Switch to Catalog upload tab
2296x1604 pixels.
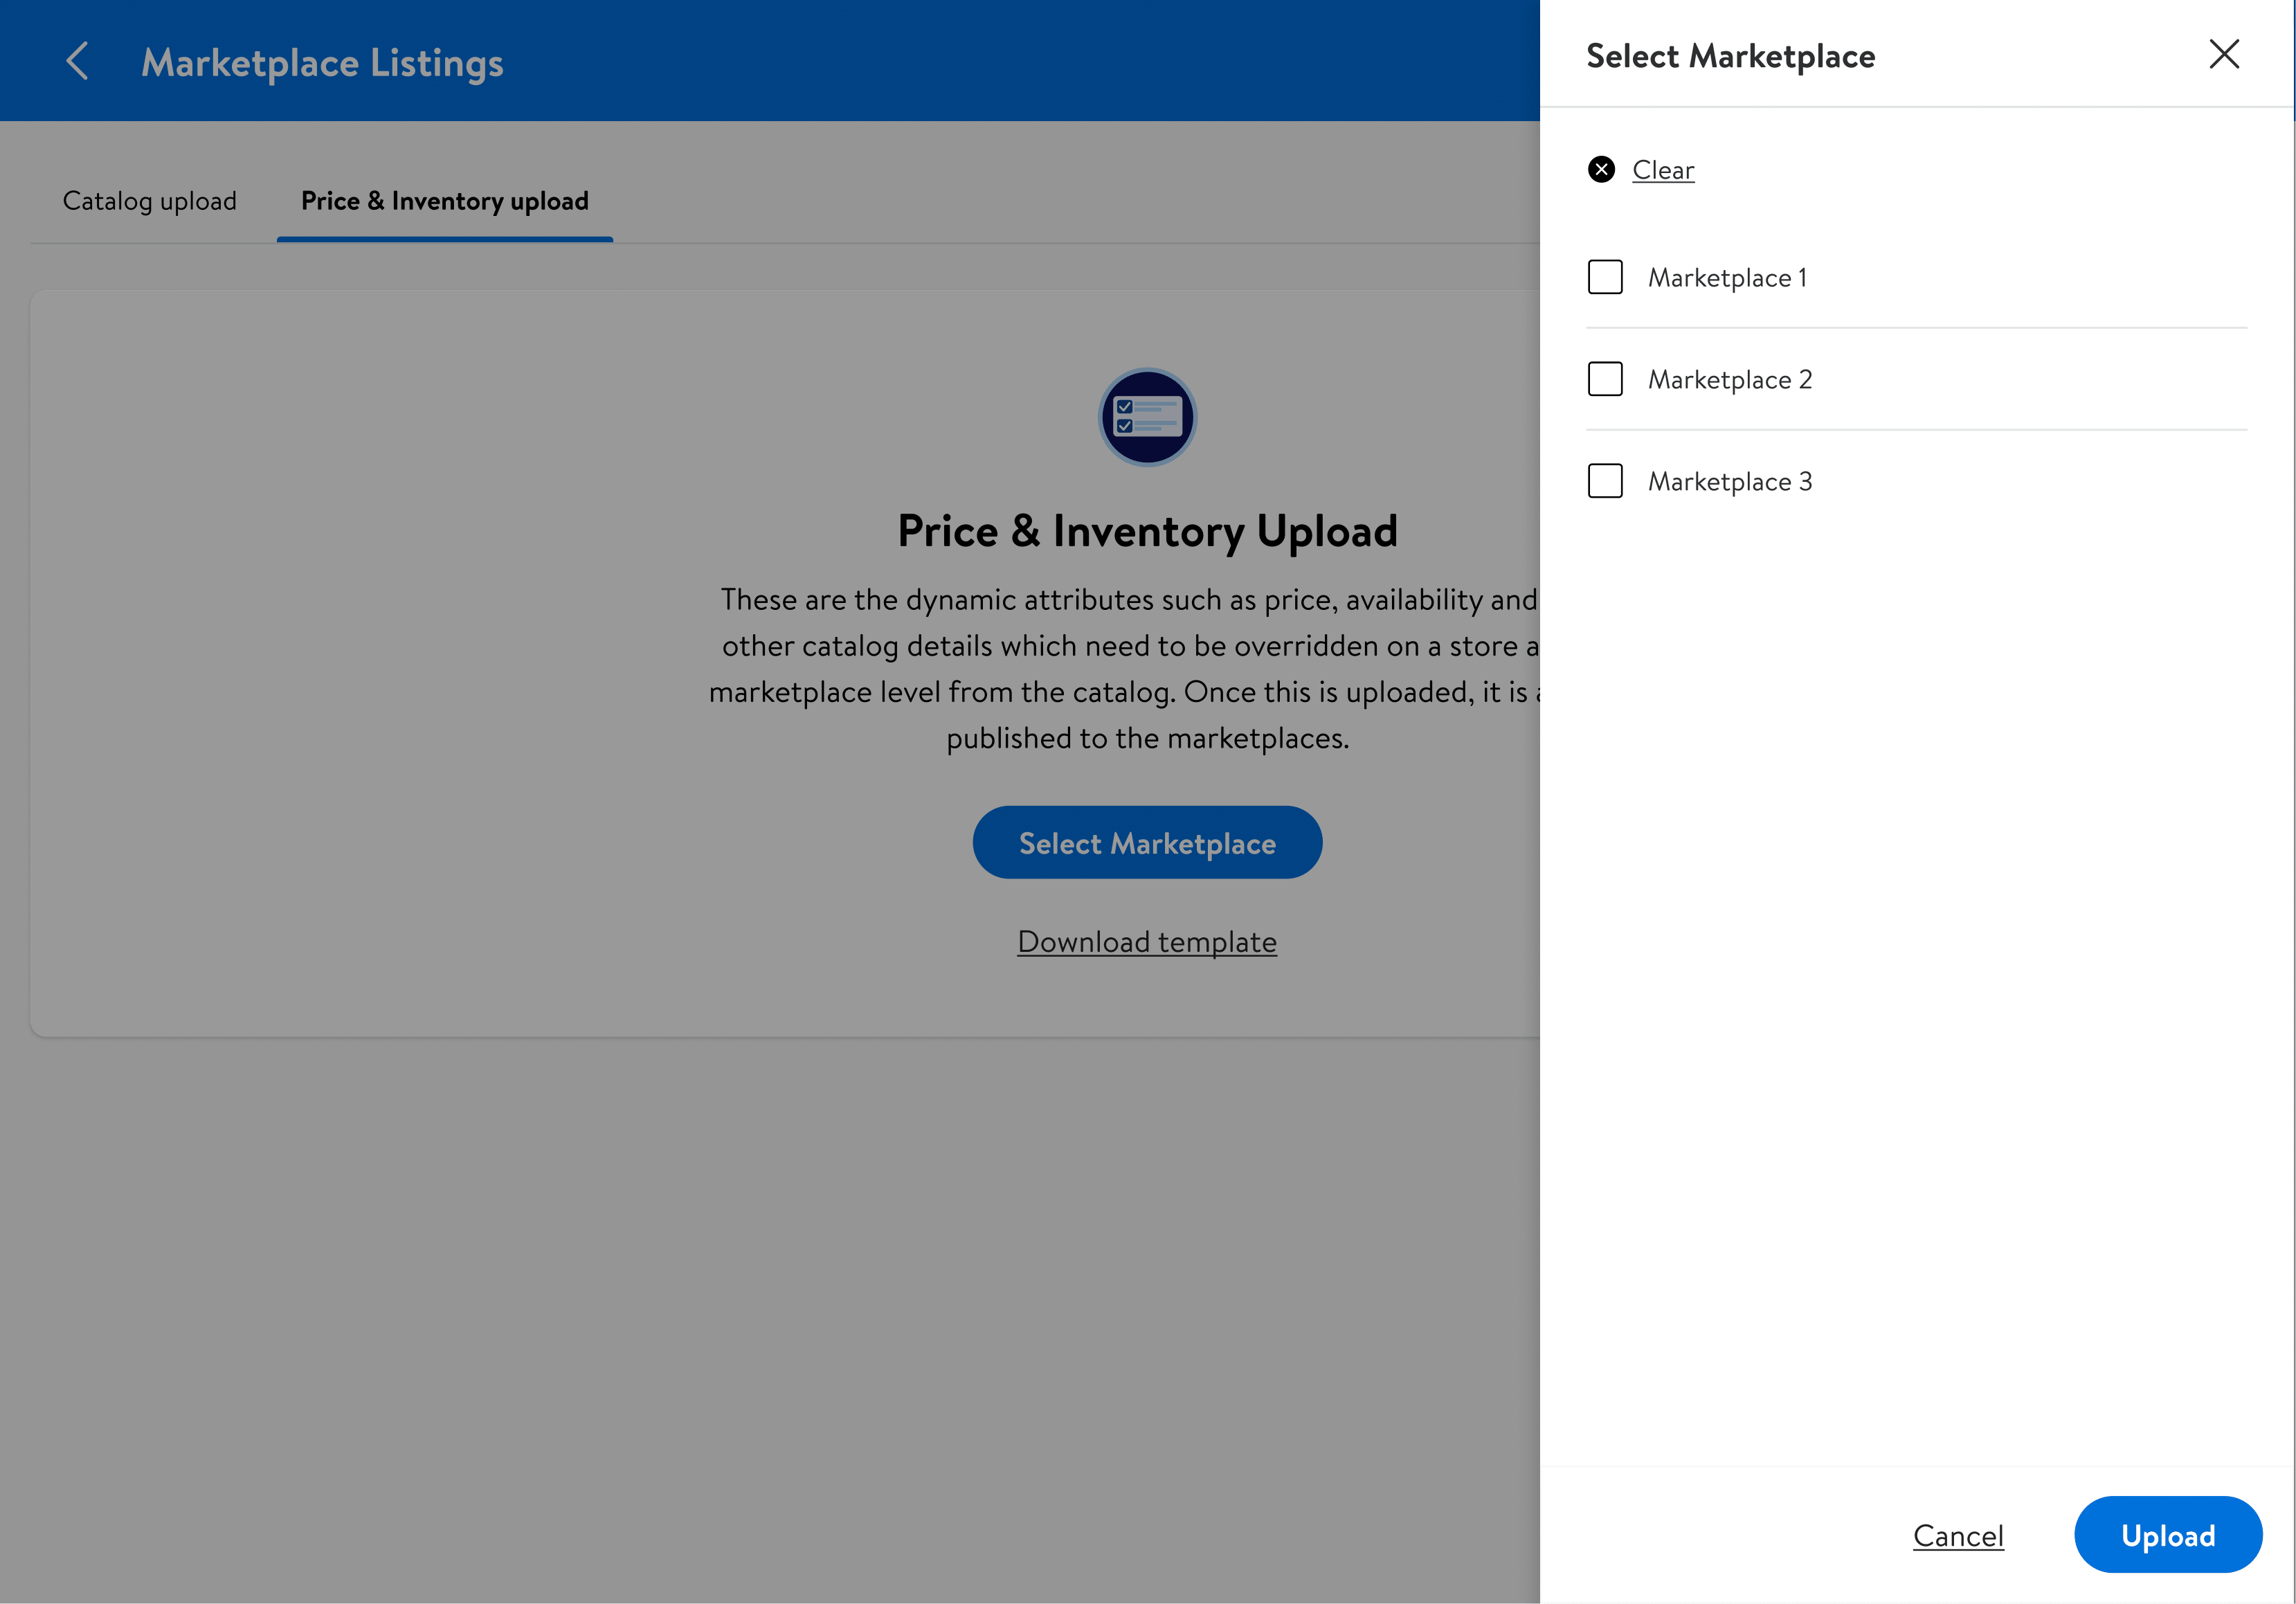click(x=150, y=201)
